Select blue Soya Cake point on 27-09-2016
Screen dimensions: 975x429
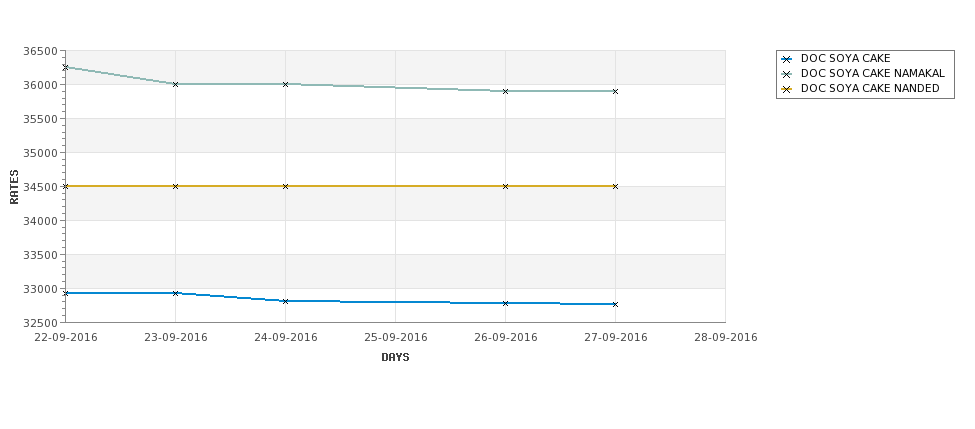point(616,304)
